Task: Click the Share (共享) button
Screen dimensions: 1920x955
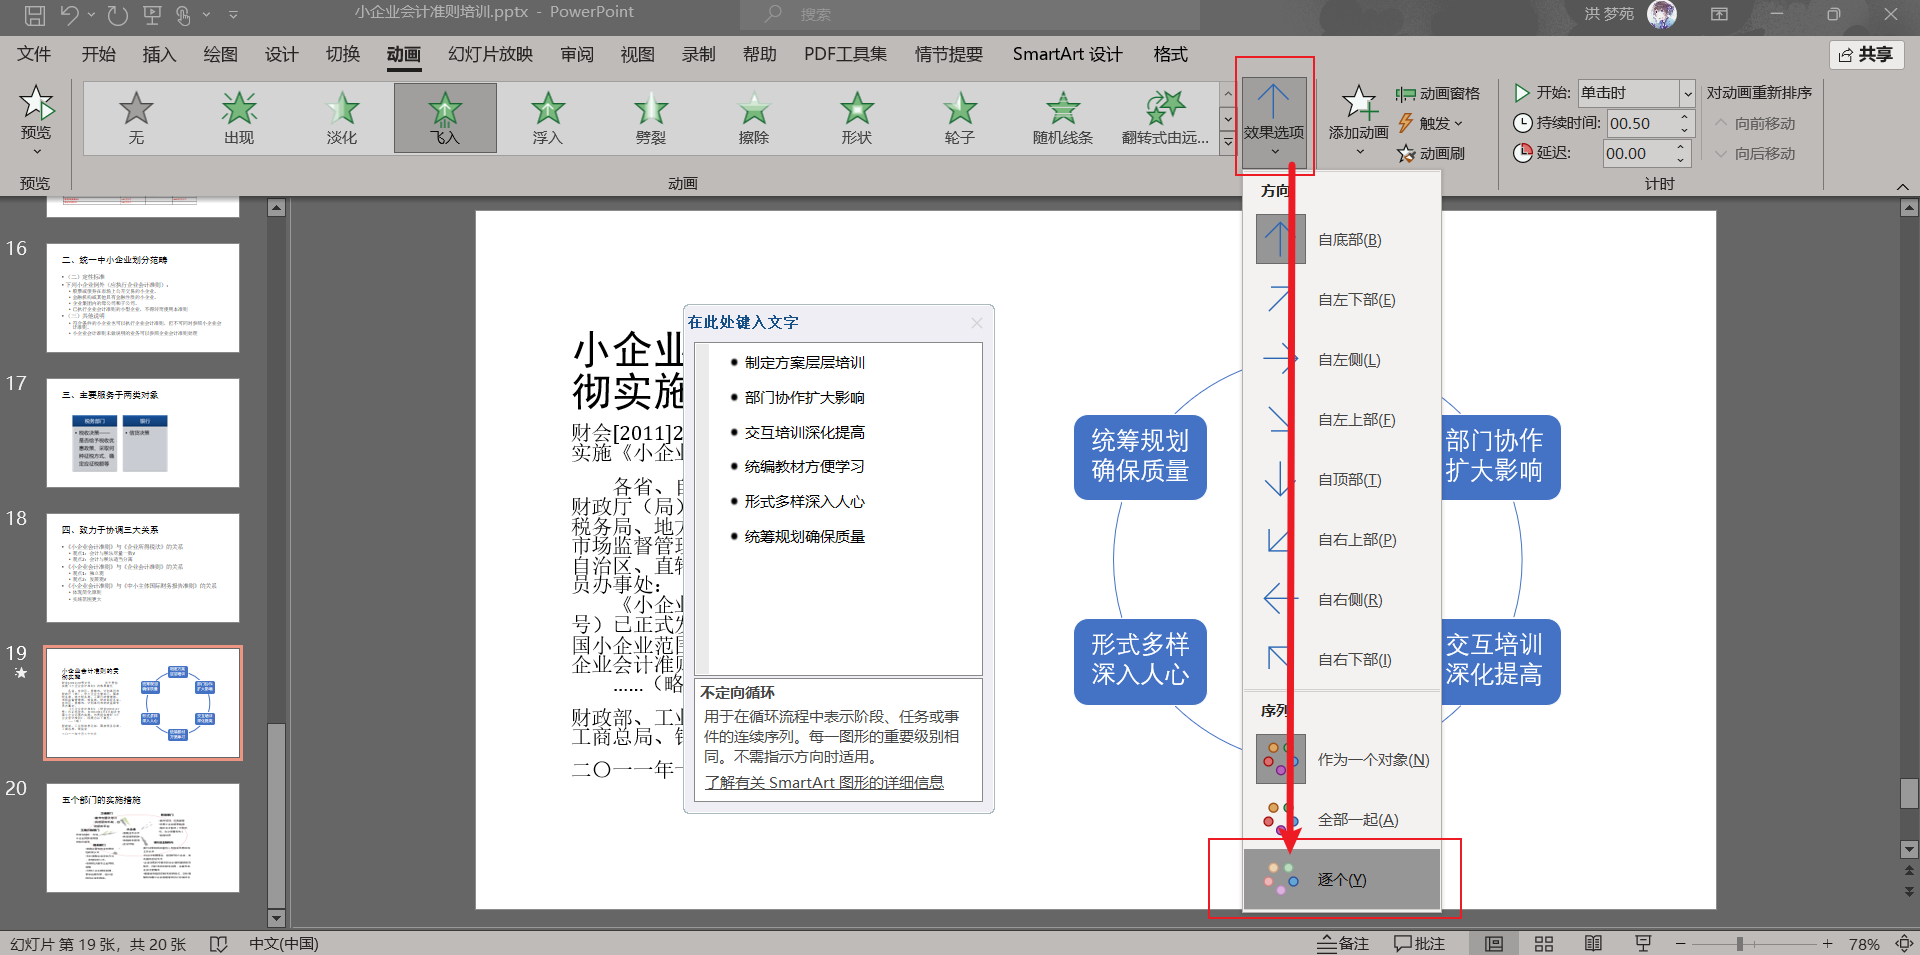Action: [x=1866, y=55]
